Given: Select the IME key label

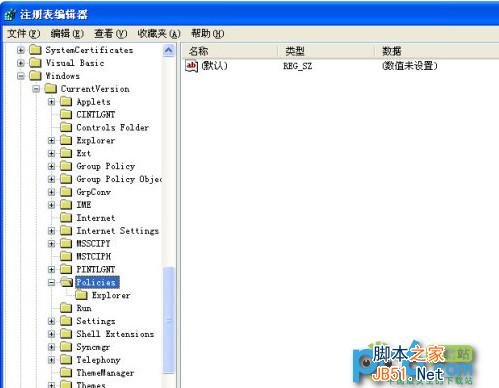Looking at the screenshot, I should 84,205.
